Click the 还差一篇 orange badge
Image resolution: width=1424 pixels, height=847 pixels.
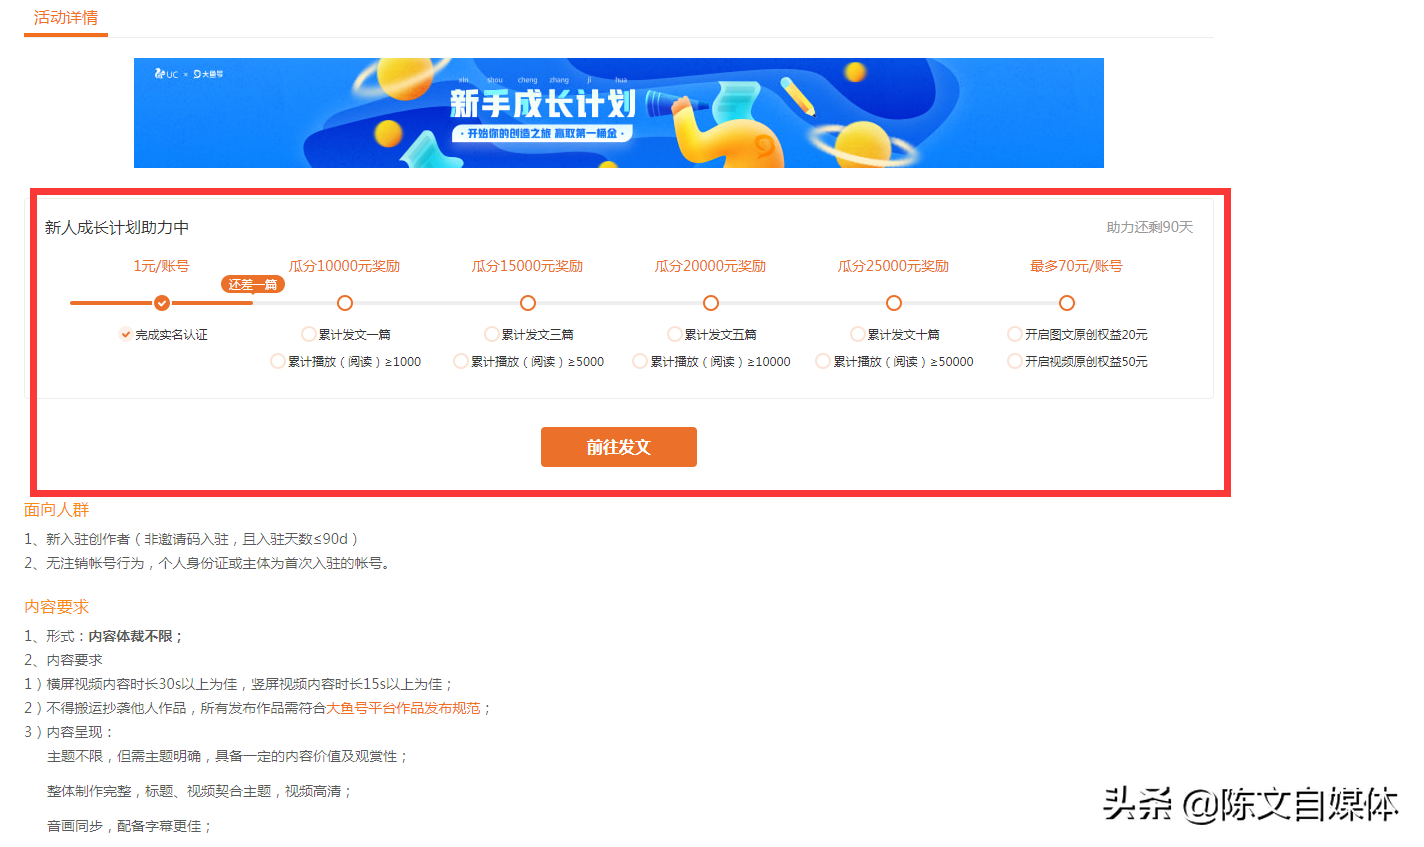(x=252, y=284)
